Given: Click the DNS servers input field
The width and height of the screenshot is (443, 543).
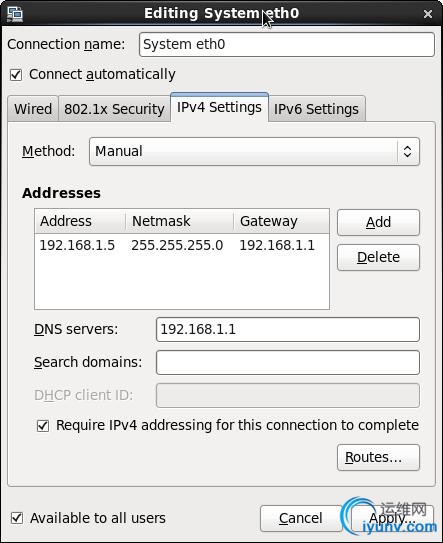Looking at the screenshot, I should [x=288, y=329].
